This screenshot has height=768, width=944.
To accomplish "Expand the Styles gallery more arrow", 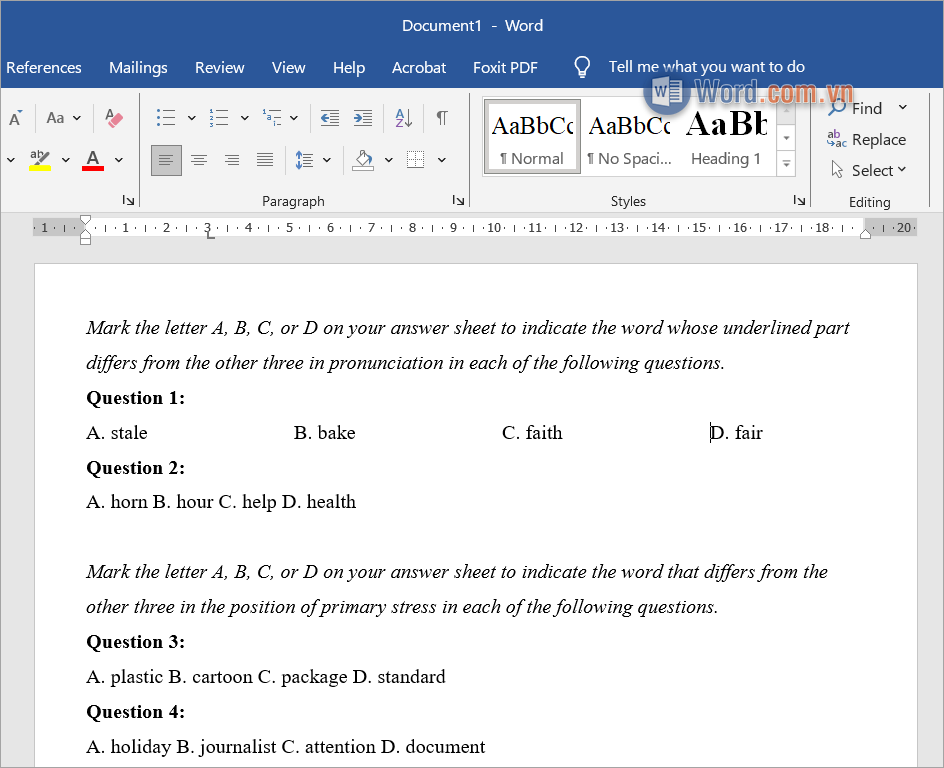I will 787,164.
